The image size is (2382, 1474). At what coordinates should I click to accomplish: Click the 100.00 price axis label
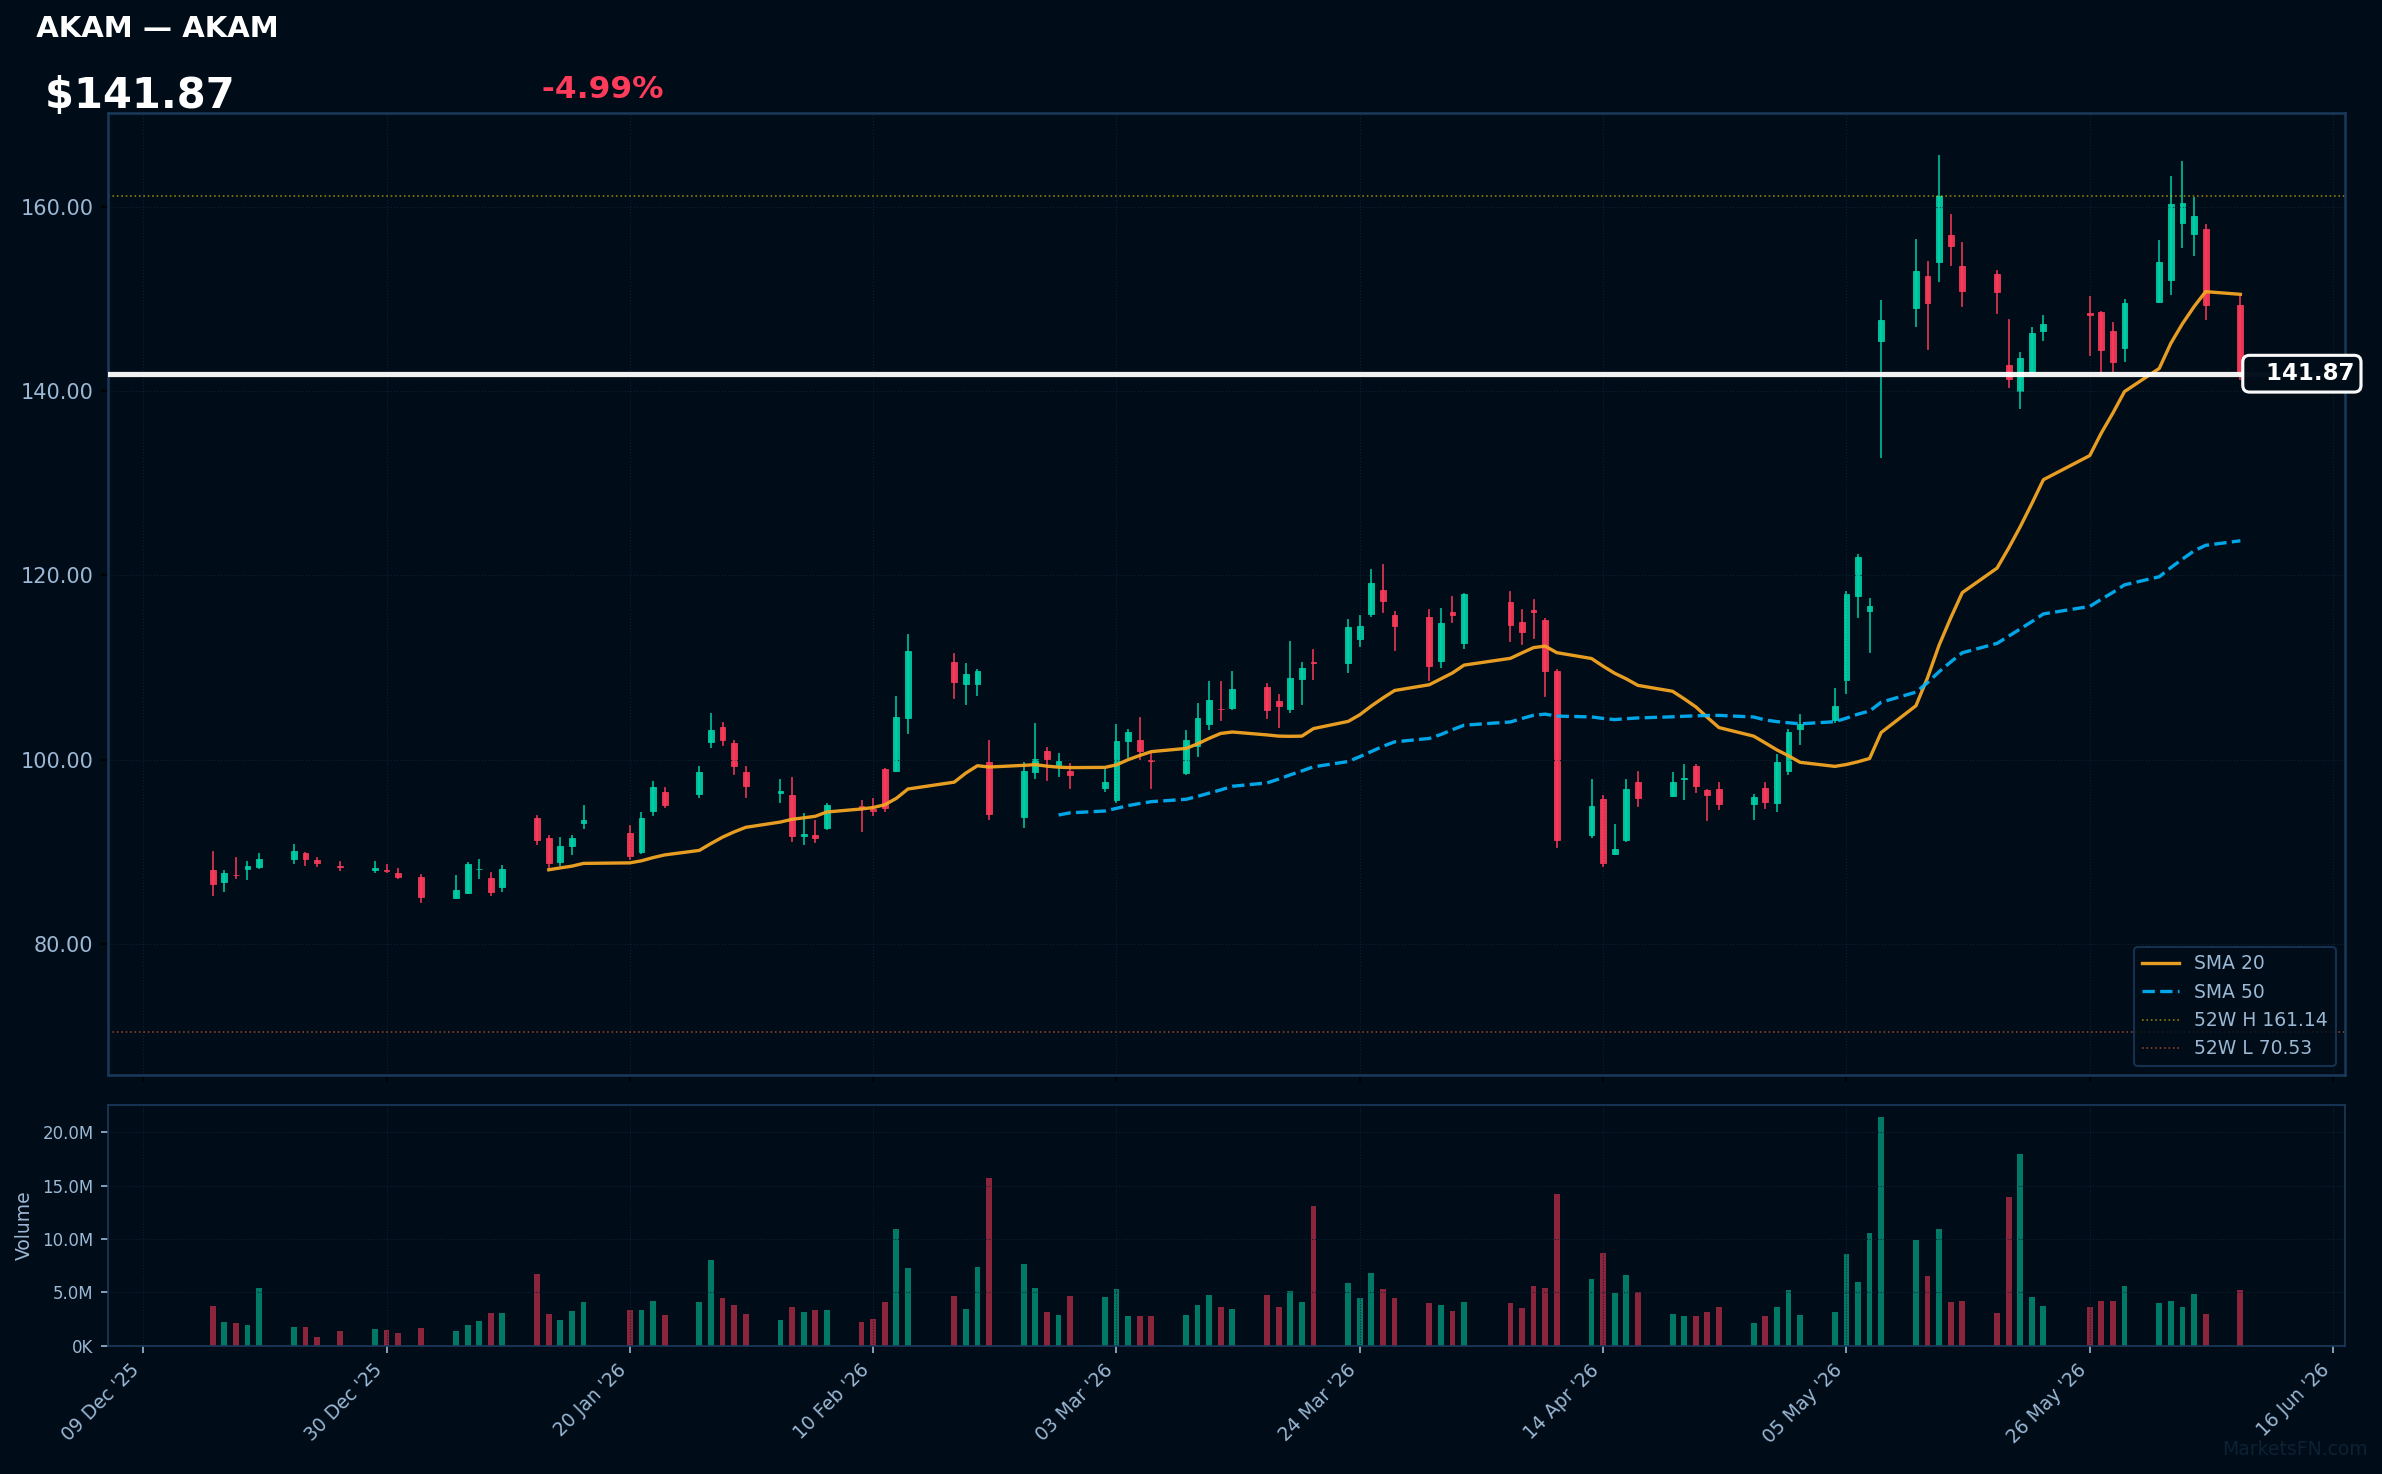[57, 761]
